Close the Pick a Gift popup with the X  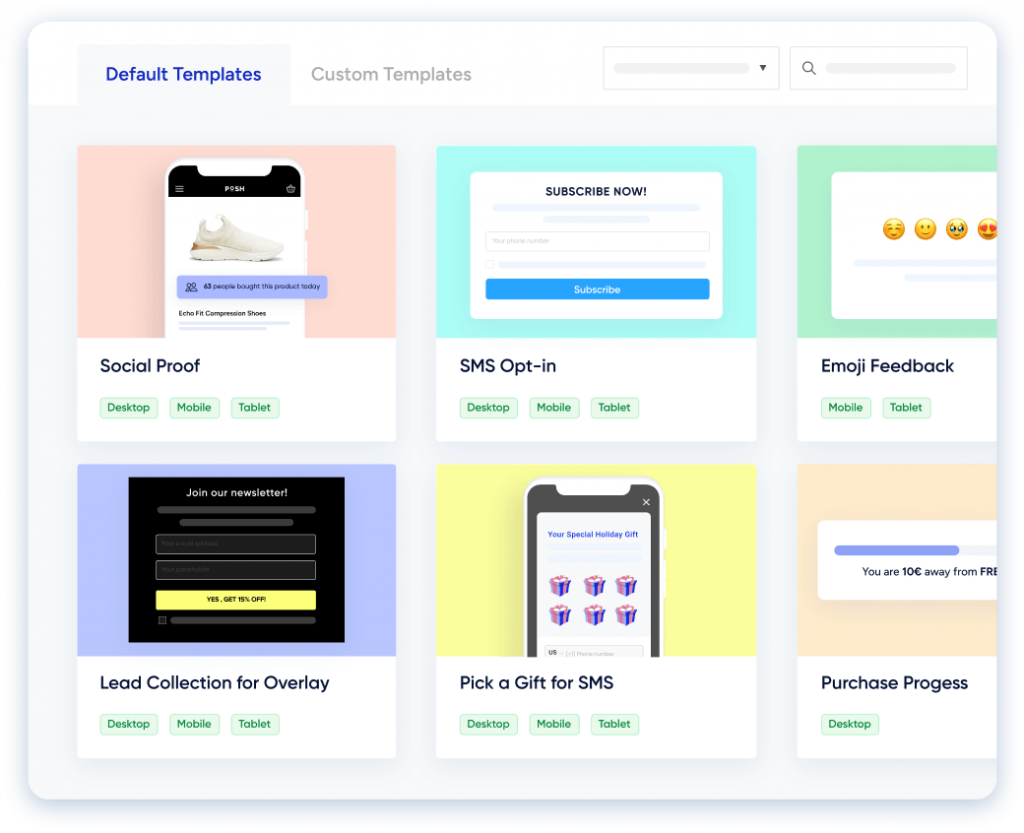pyautogui.click(x=646, y=502)
